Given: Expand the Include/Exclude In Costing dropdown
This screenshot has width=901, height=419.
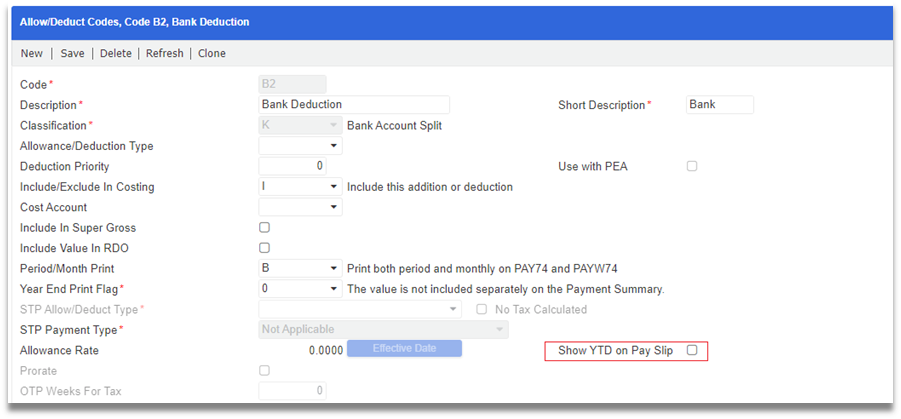Looking at the screenshot, I should tap(301, 187).
